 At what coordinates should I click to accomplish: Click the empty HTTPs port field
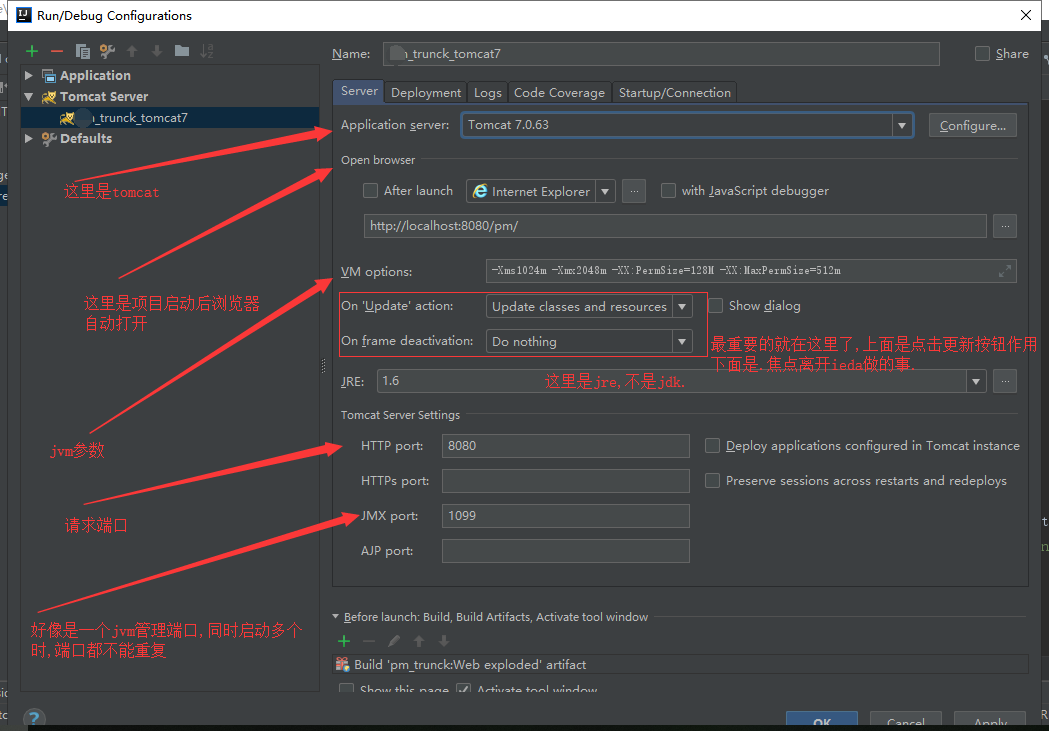565,481
